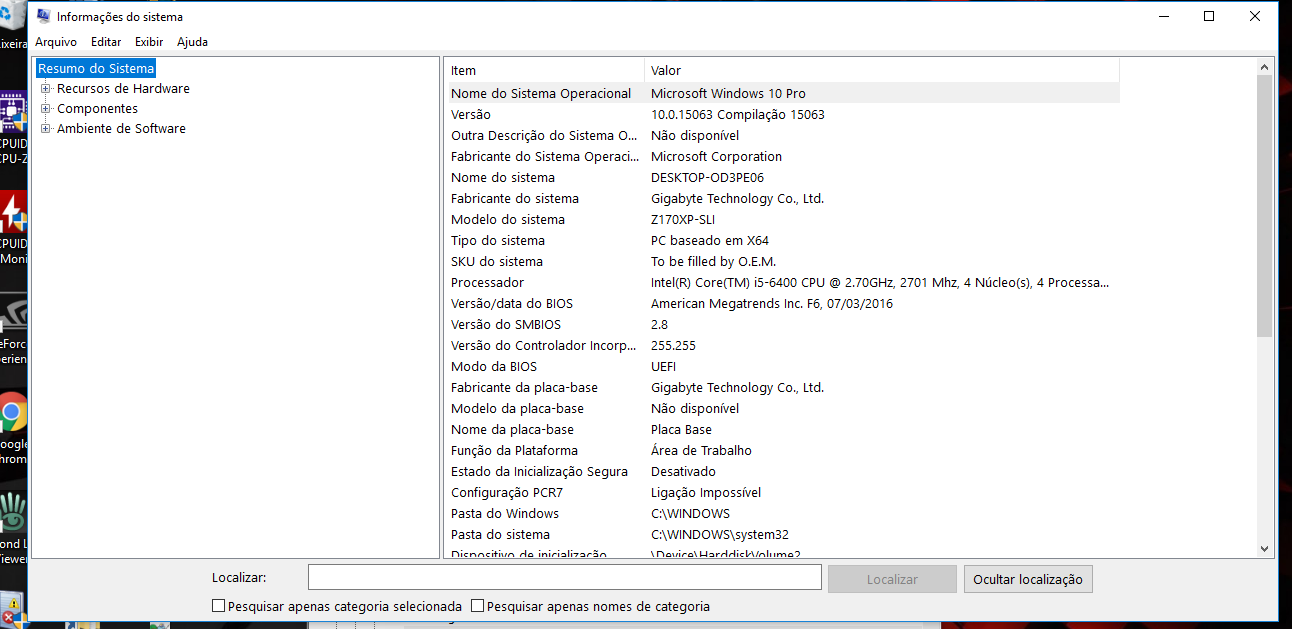Image resolution: width=1292 pixels, height=629 pixels.
Task: Select Recursos de Hardware tree item
Action: (123, 89)
